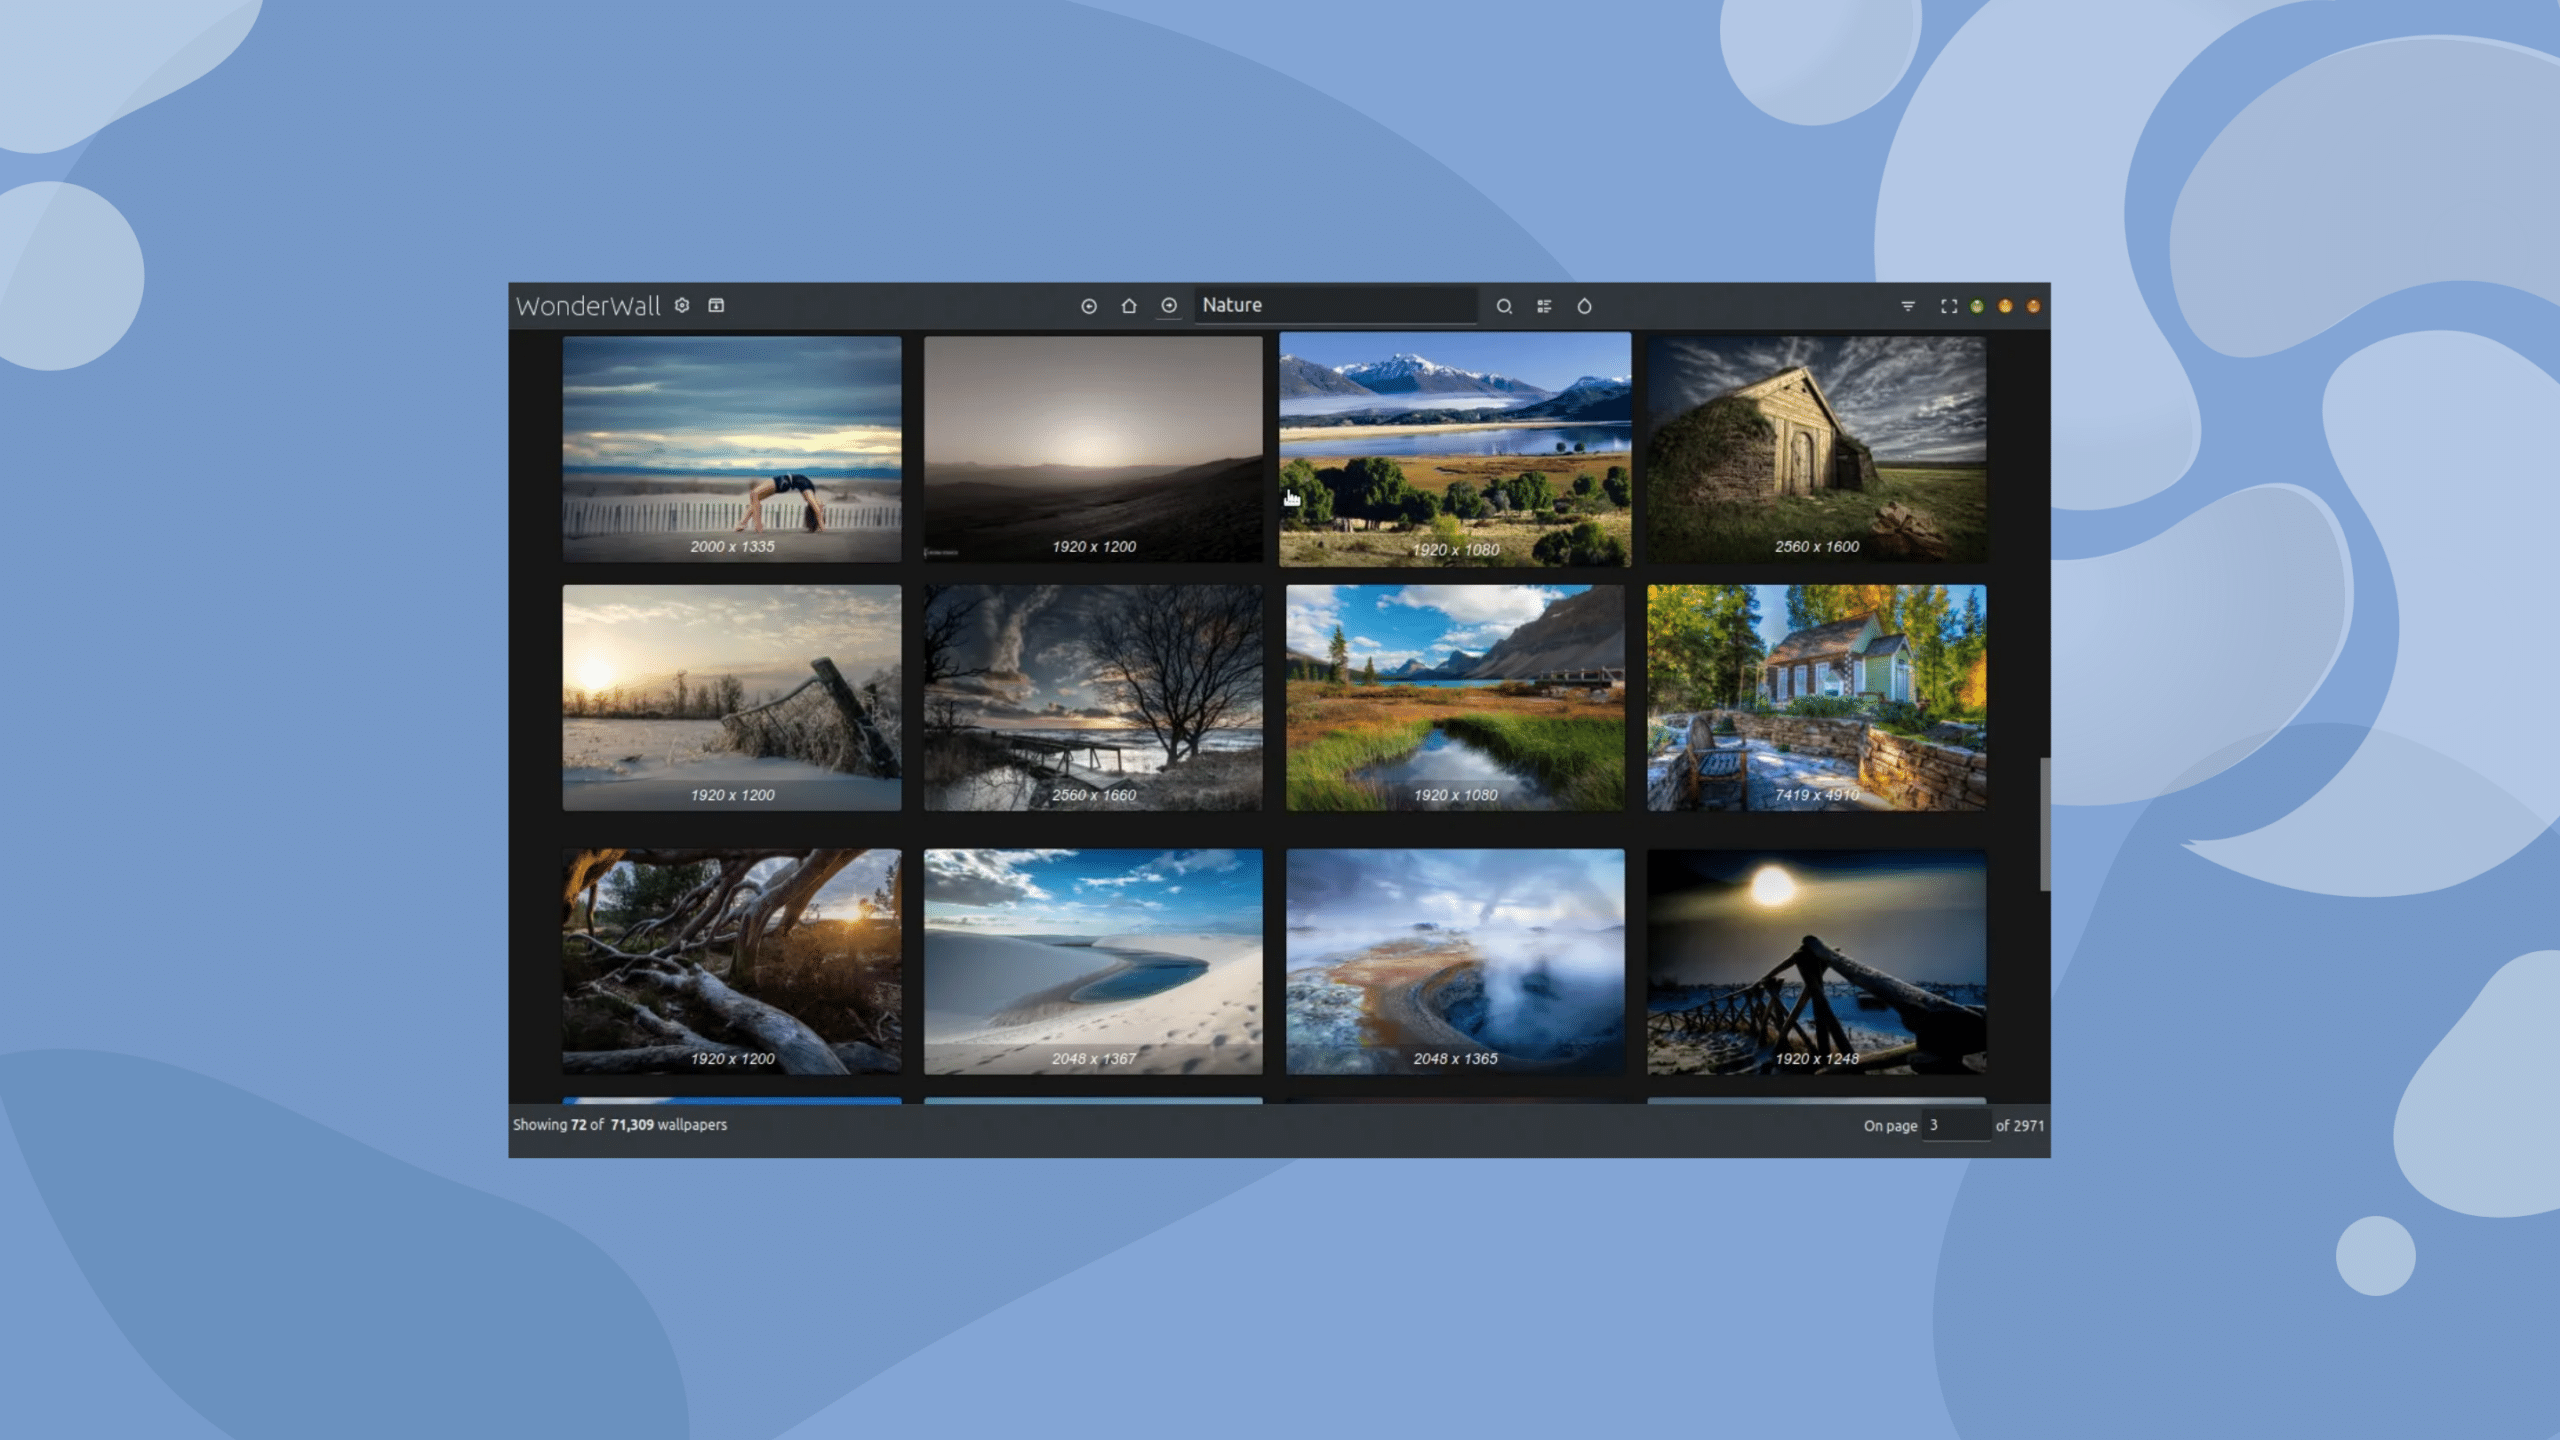Open the sort filter icon

1908,306
